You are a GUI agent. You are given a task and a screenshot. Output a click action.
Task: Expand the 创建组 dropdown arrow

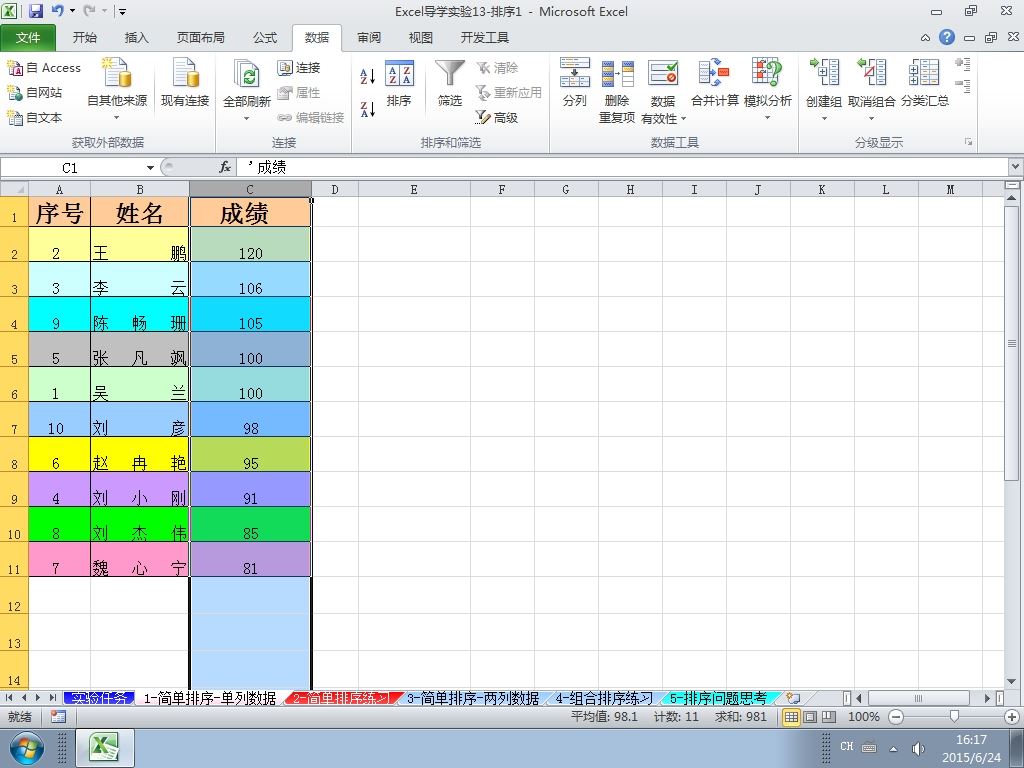point(824,119)
